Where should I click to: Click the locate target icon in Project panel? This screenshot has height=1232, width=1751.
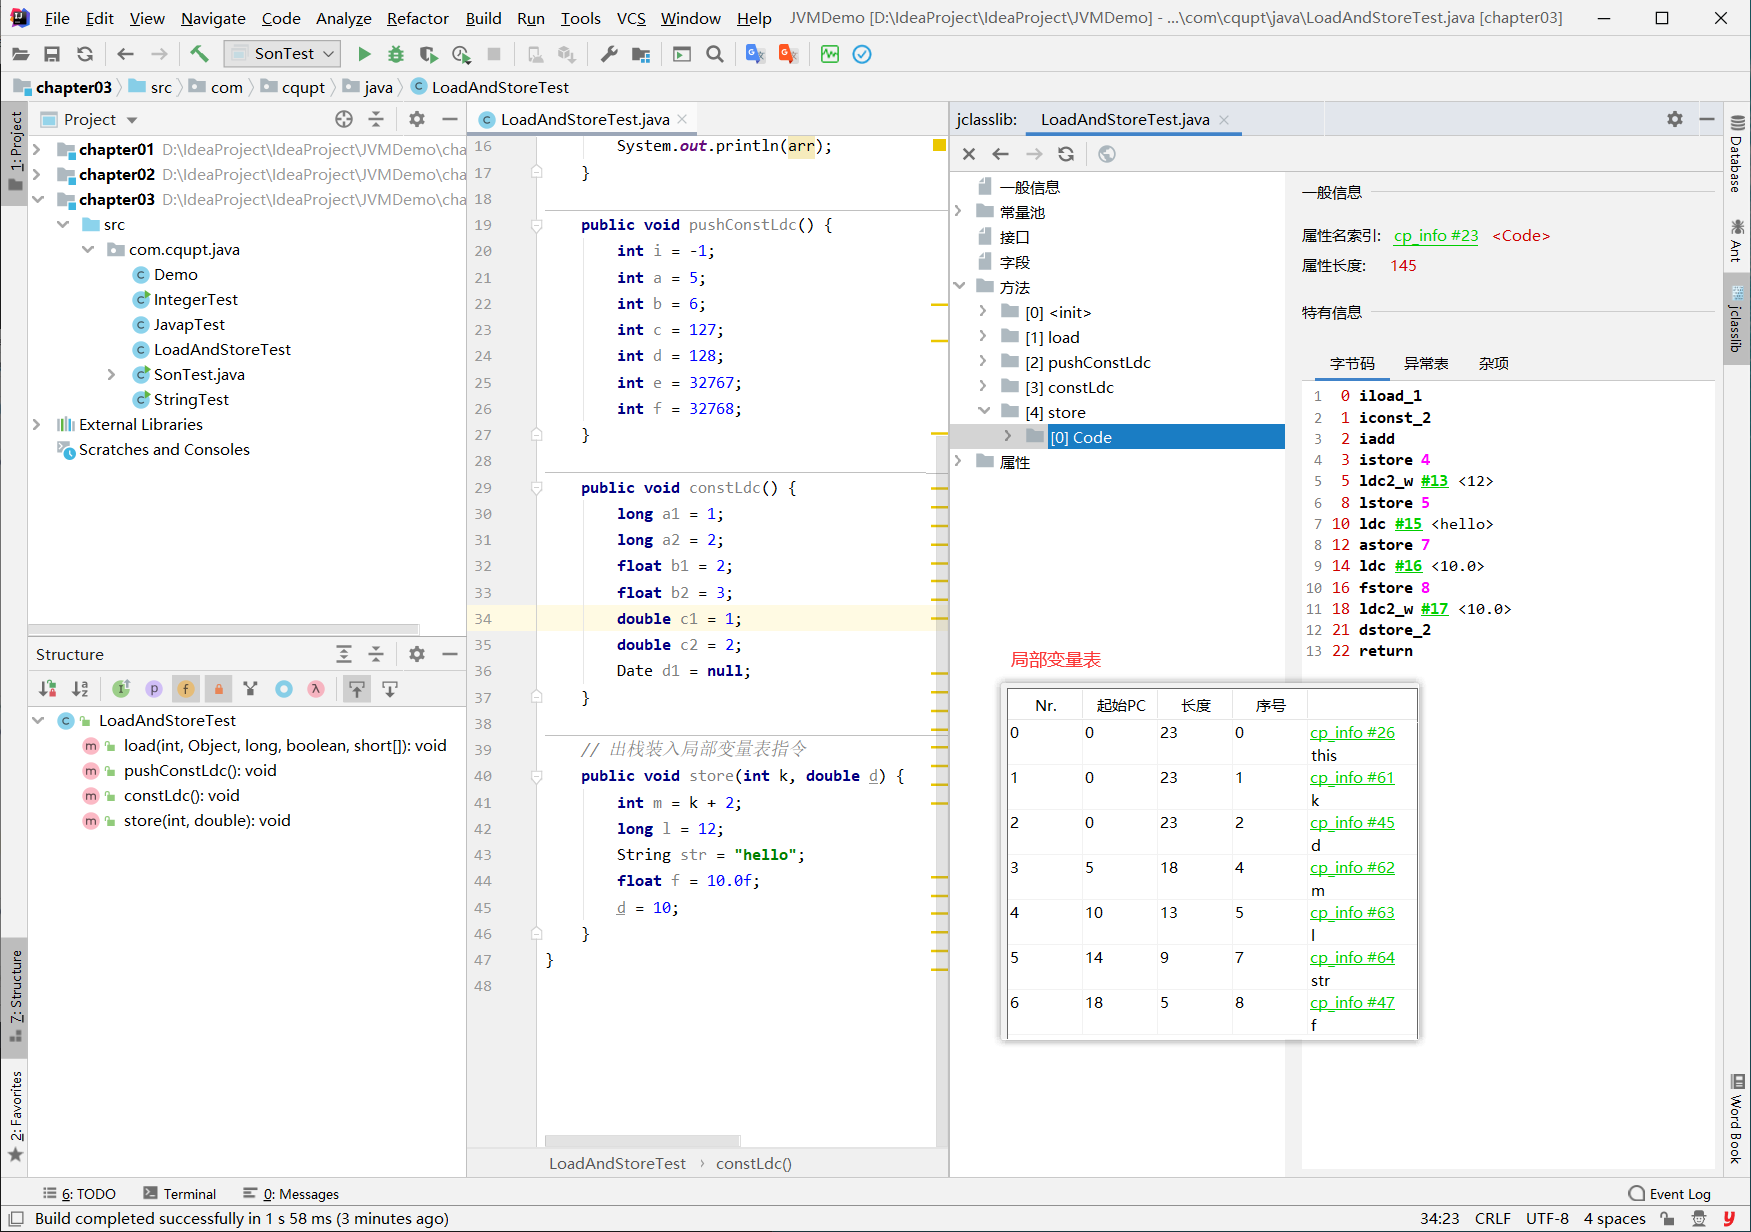344,119
